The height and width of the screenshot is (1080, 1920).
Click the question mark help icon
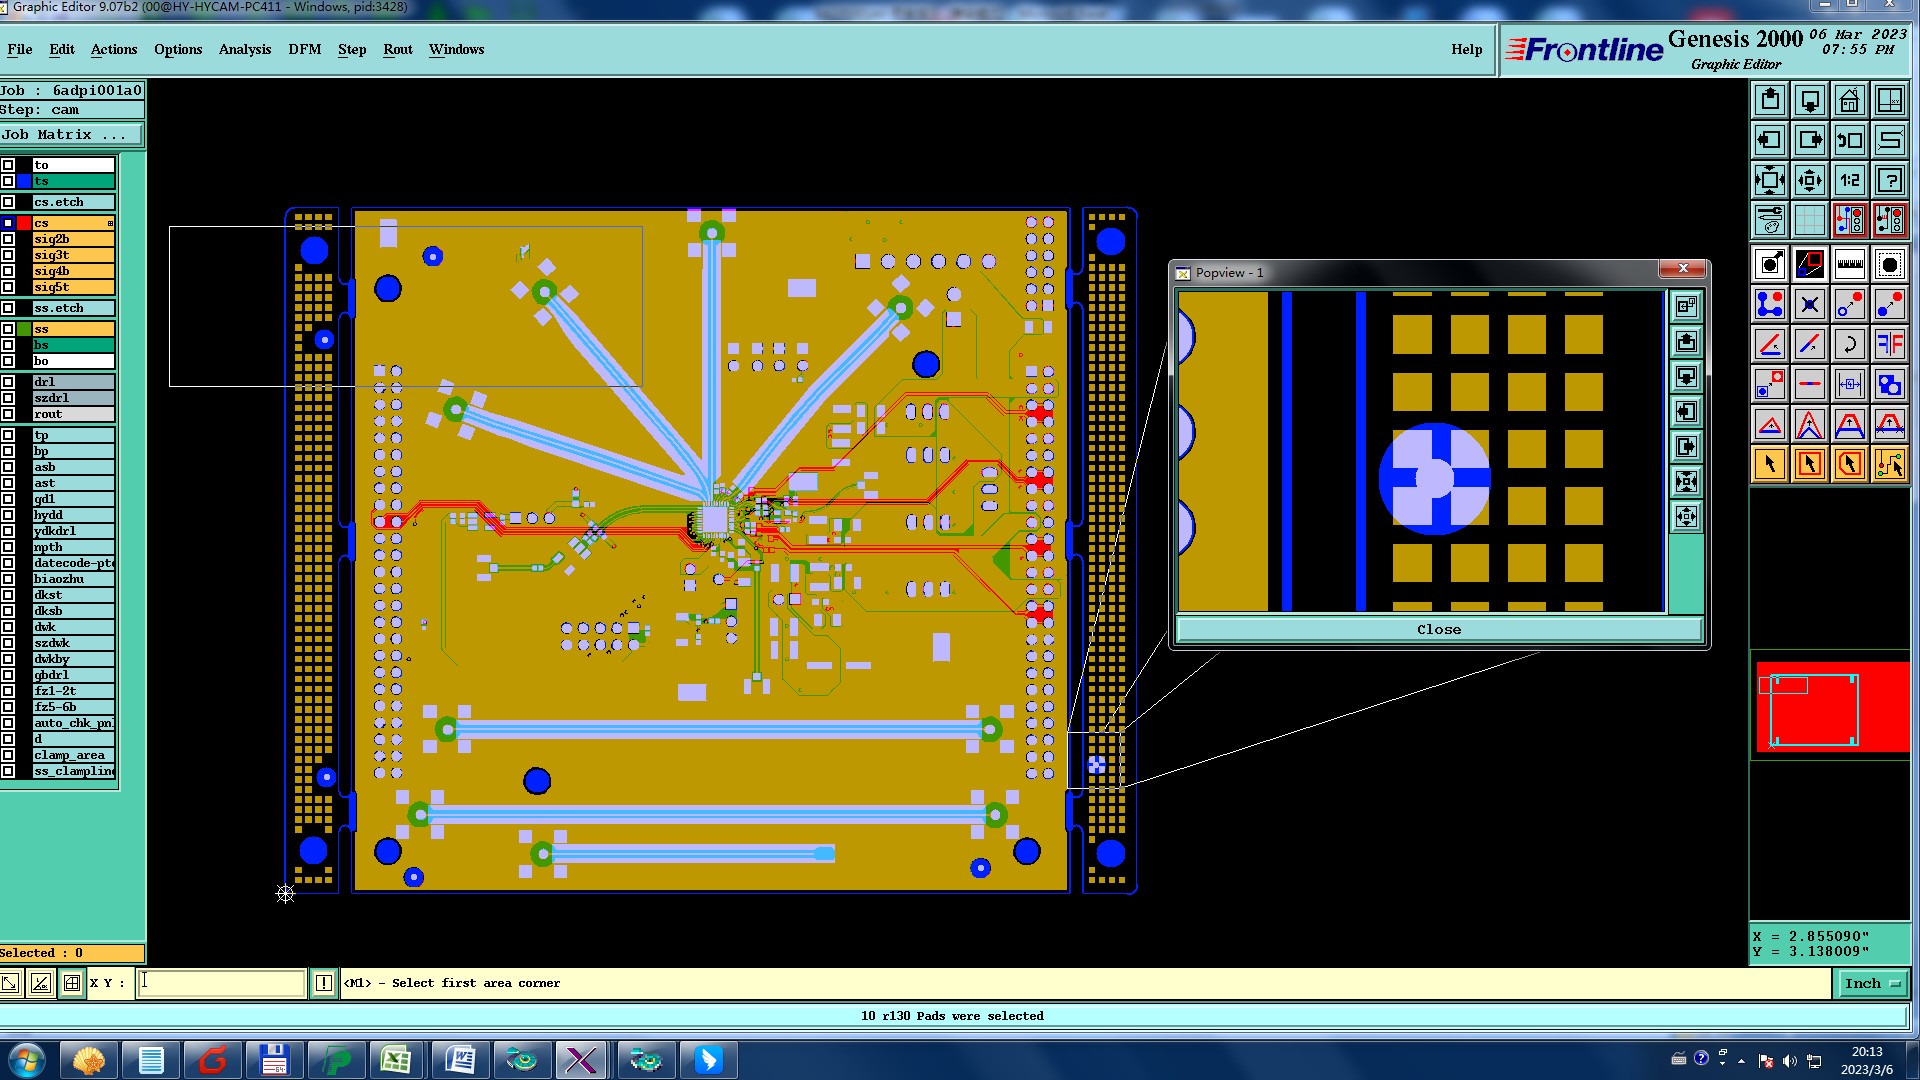1889,181
